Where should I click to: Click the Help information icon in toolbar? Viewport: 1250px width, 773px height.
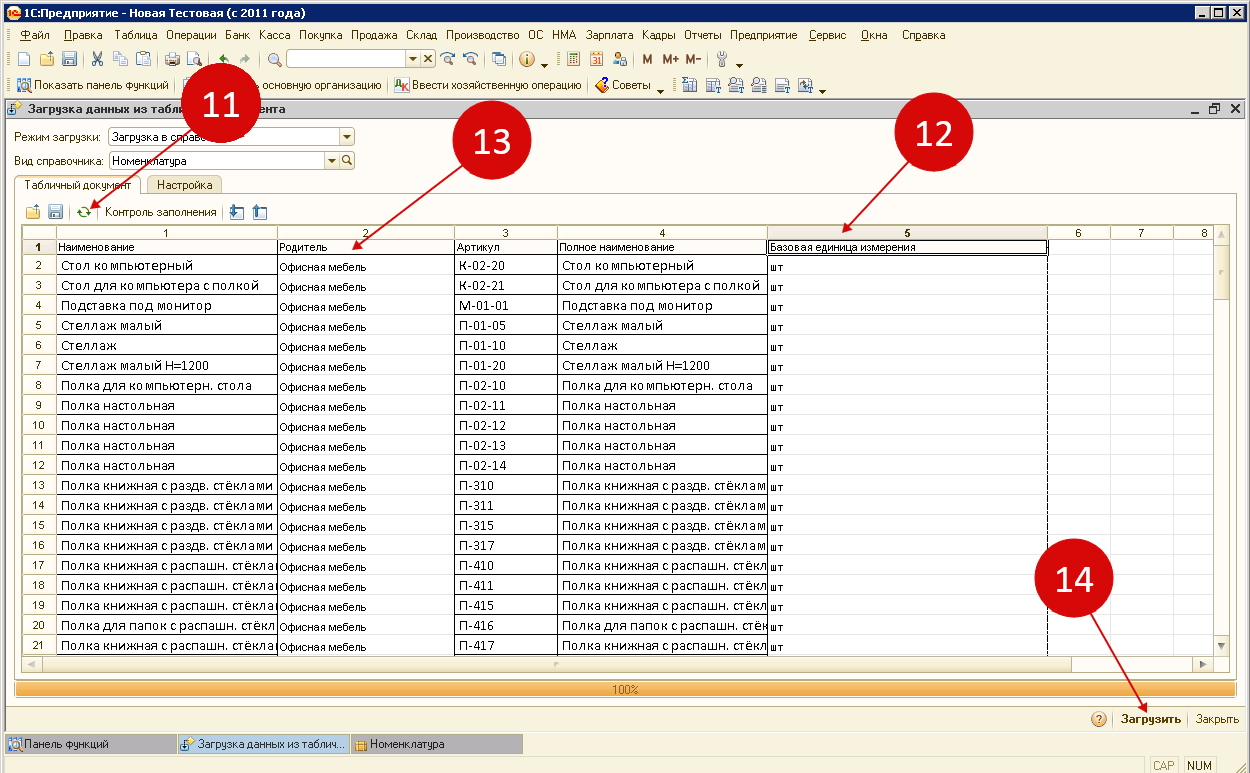527,59
